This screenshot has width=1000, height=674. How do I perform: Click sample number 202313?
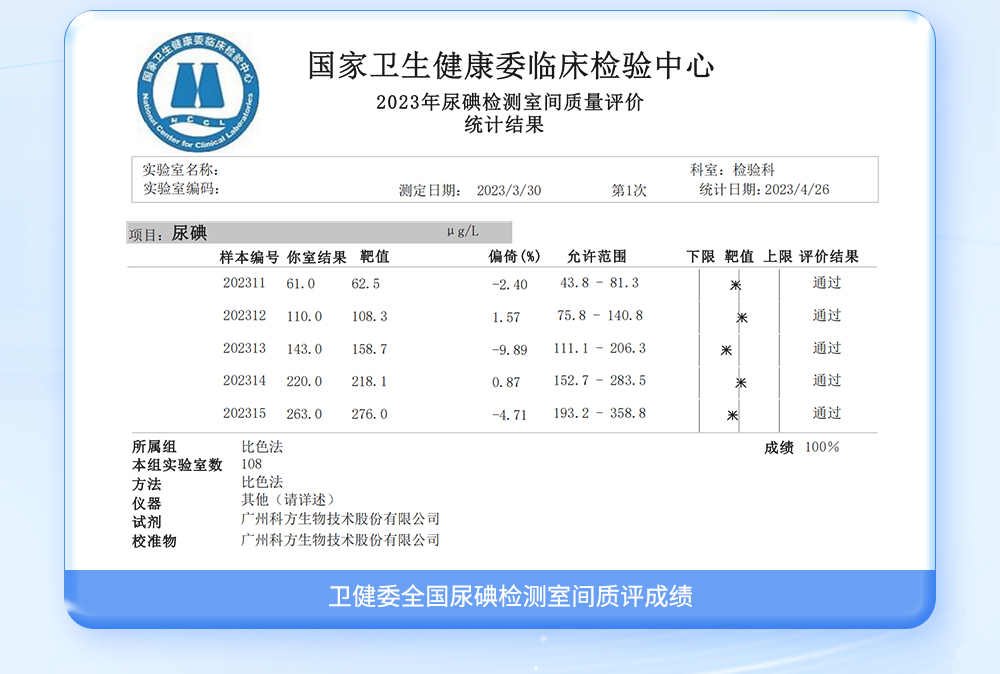(244, 349)
